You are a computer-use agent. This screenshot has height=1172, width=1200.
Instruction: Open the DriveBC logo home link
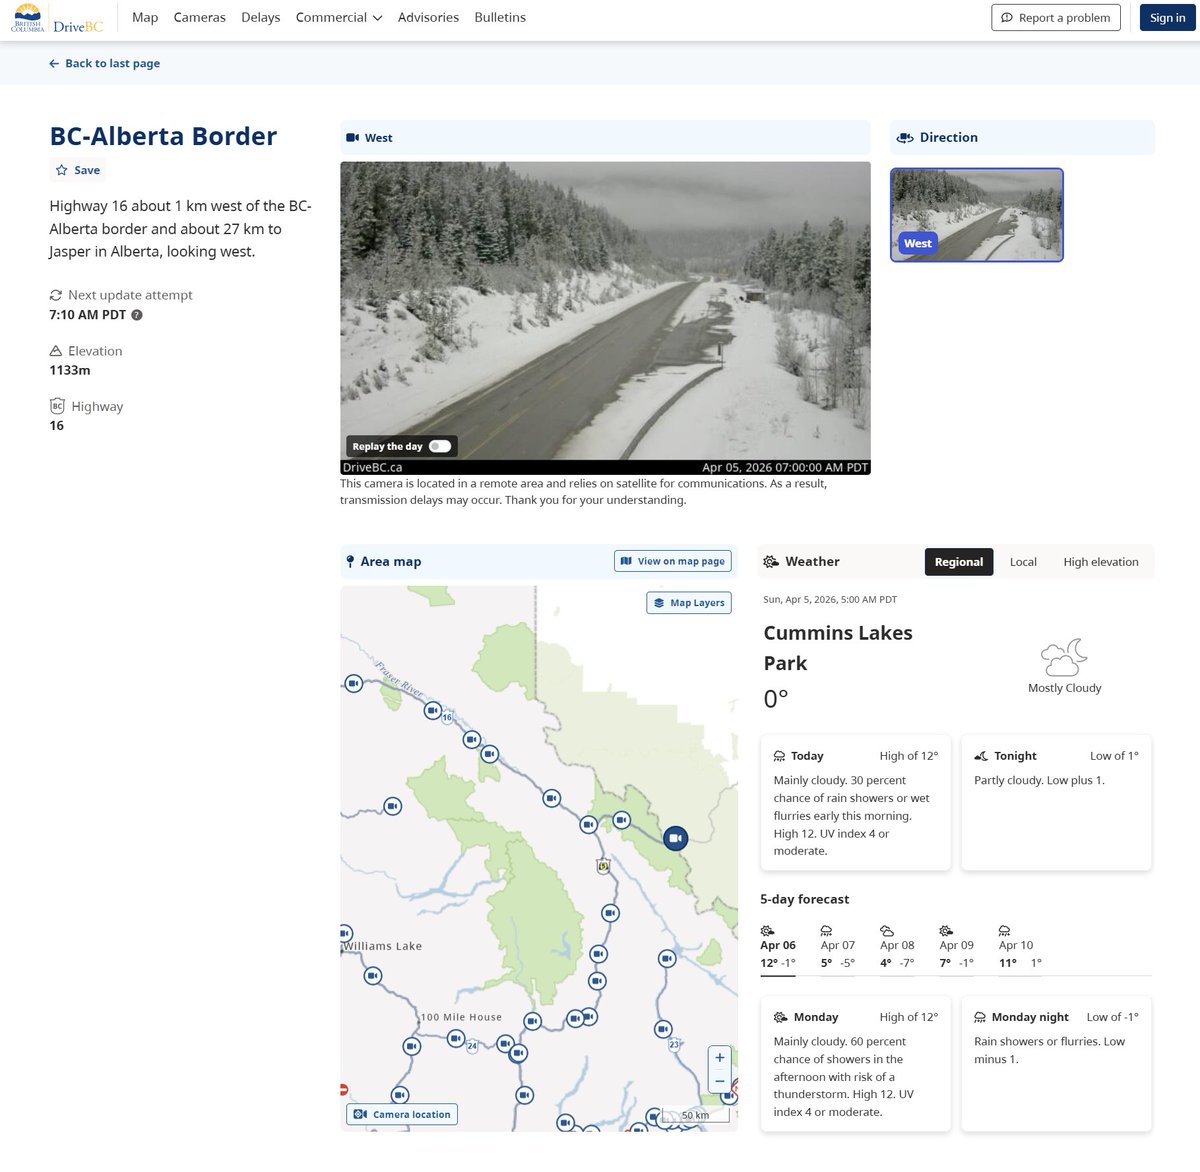[57, 18]
